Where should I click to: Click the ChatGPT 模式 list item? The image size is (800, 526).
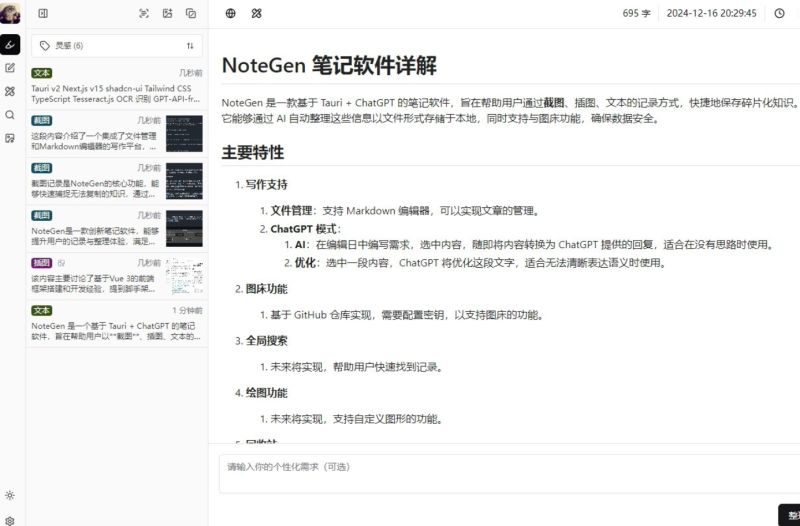(306, 229)
